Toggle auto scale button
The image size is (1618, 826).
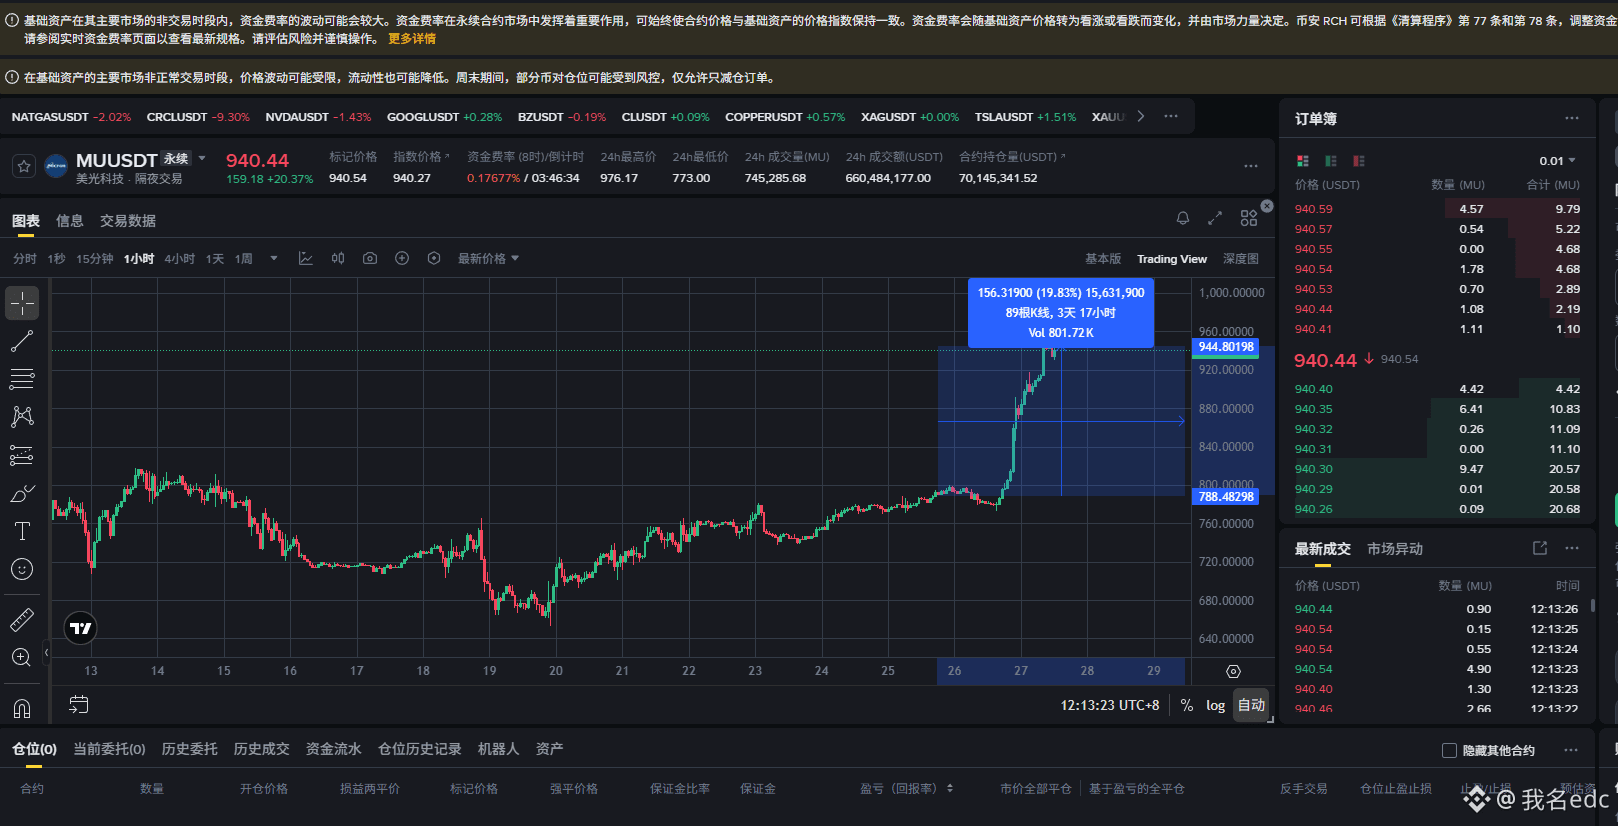1251,705
